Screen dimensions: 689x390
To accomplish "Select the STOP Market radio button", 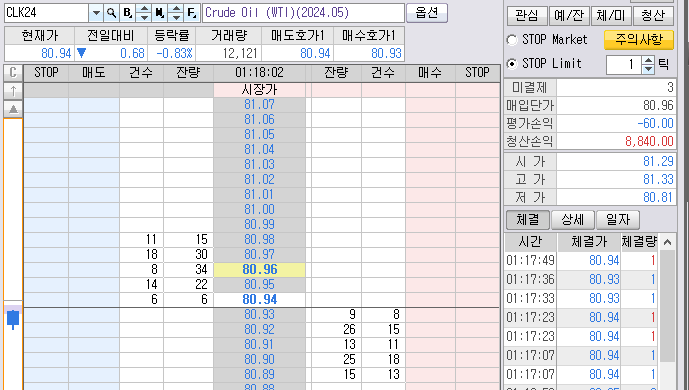I will point(512,40).
